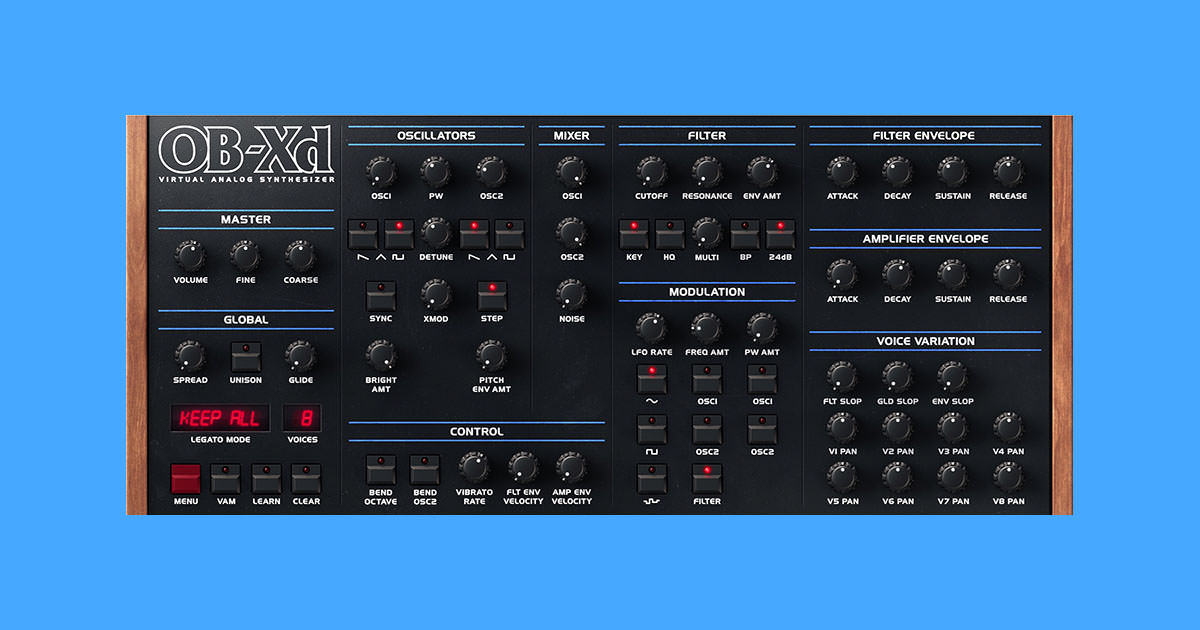Click the NOISE knob in Mixer
This screenshot has height=630, width=1200.
572,294
